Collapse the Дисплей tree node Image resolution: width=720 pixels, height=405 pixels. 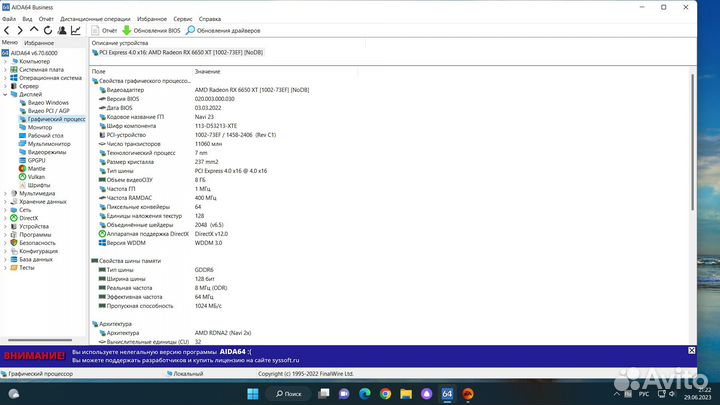6,94
